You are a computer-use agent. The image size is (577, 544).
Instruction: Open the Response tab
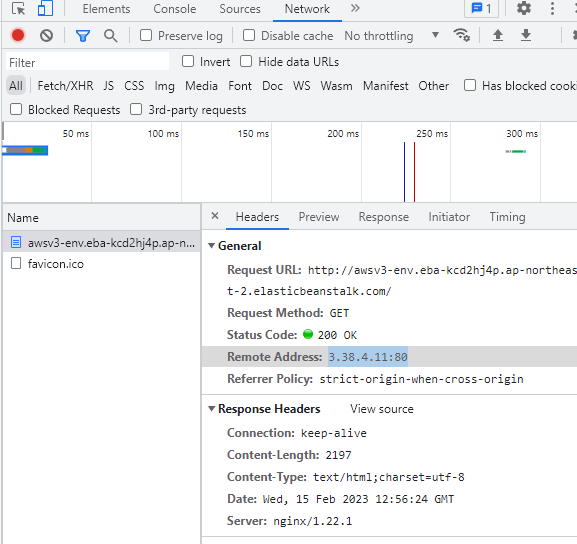383,217
